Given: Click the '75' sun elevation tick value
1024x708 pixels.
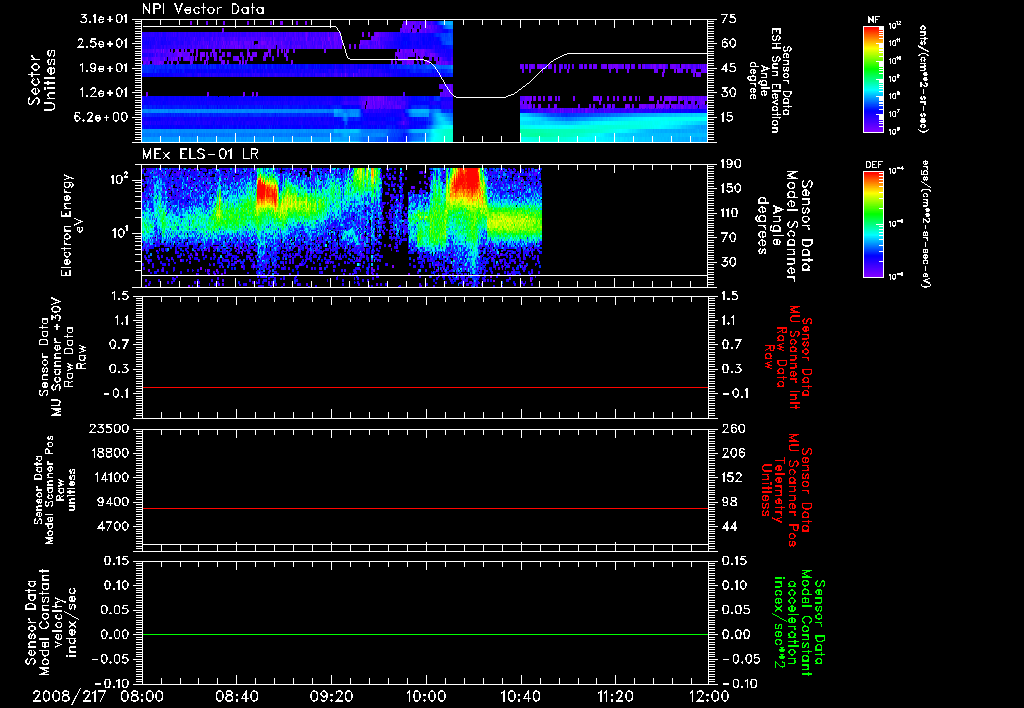Looking at the screenshot, I should pyautogui.click(x=729, y=19).
